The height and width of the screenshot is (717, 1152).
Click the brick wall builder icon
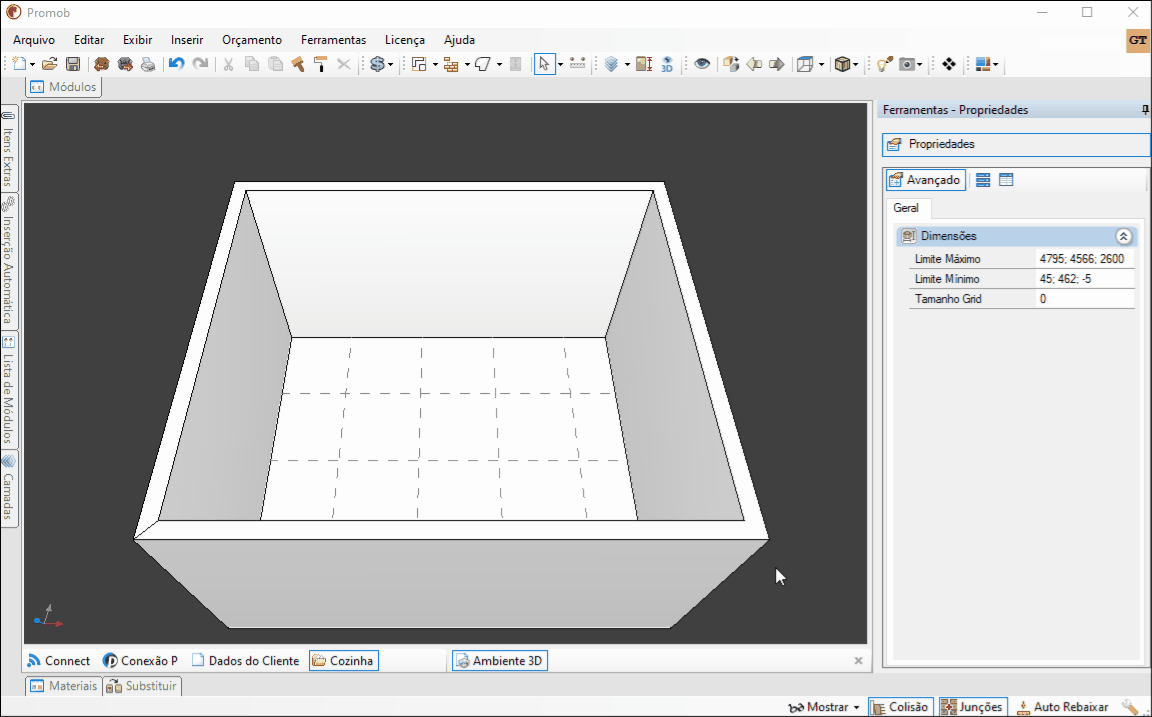451,65
